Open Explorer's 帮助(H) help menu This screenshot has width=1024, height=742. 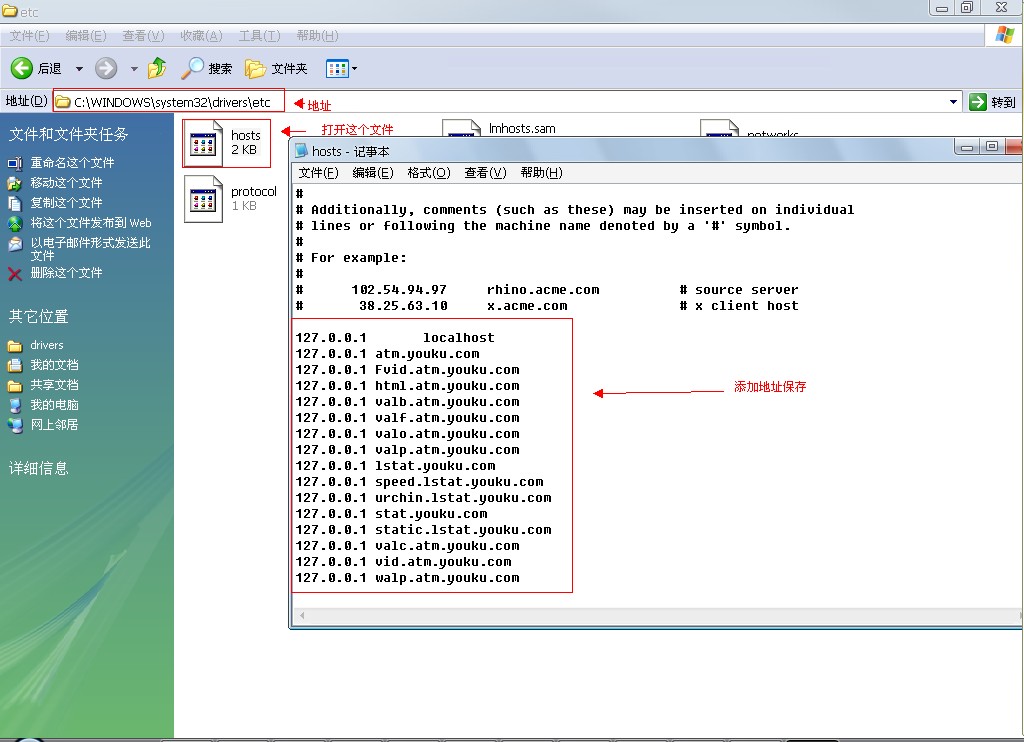coord(317,35)
